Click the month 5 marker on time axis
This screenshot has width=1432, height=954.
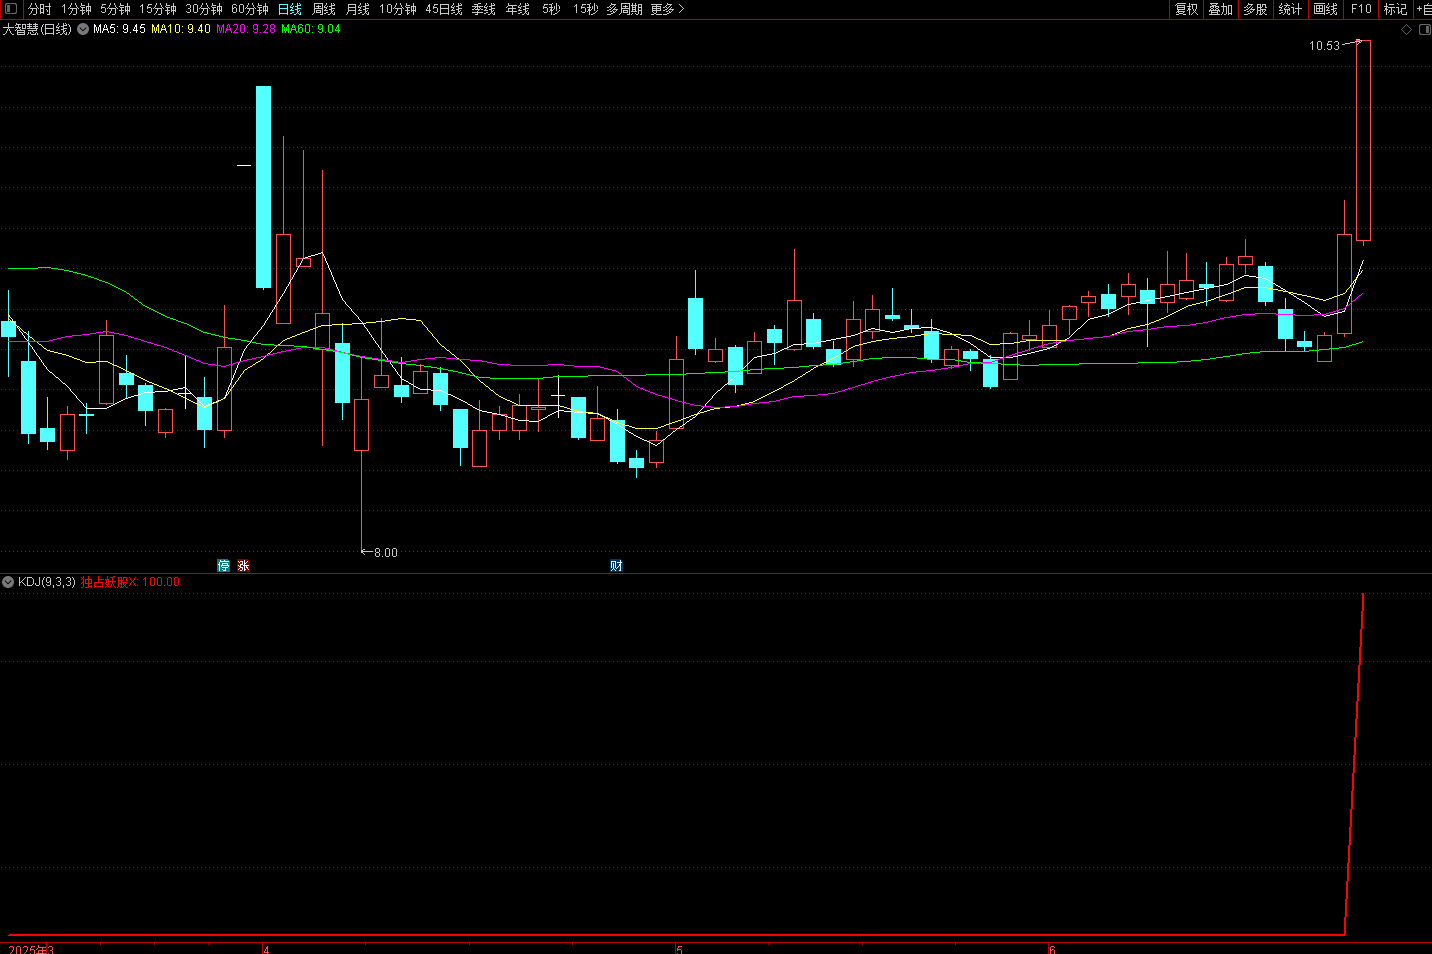679,949
